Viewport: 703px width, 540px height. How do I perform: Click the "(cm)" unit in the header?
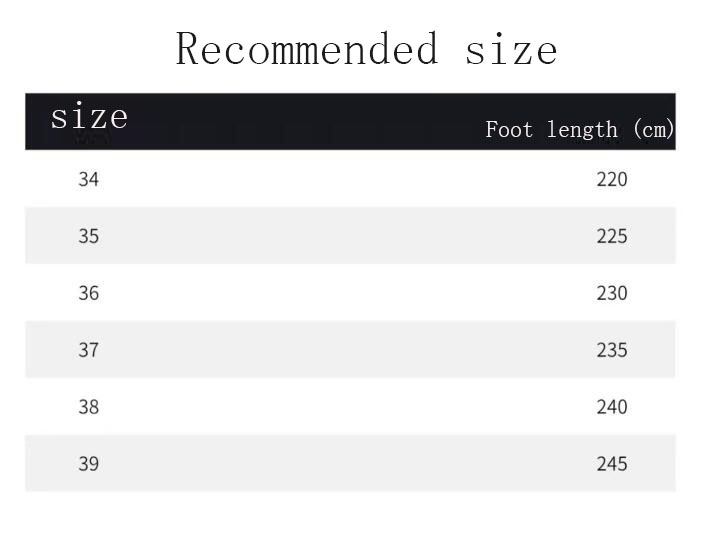pos(653,129)
